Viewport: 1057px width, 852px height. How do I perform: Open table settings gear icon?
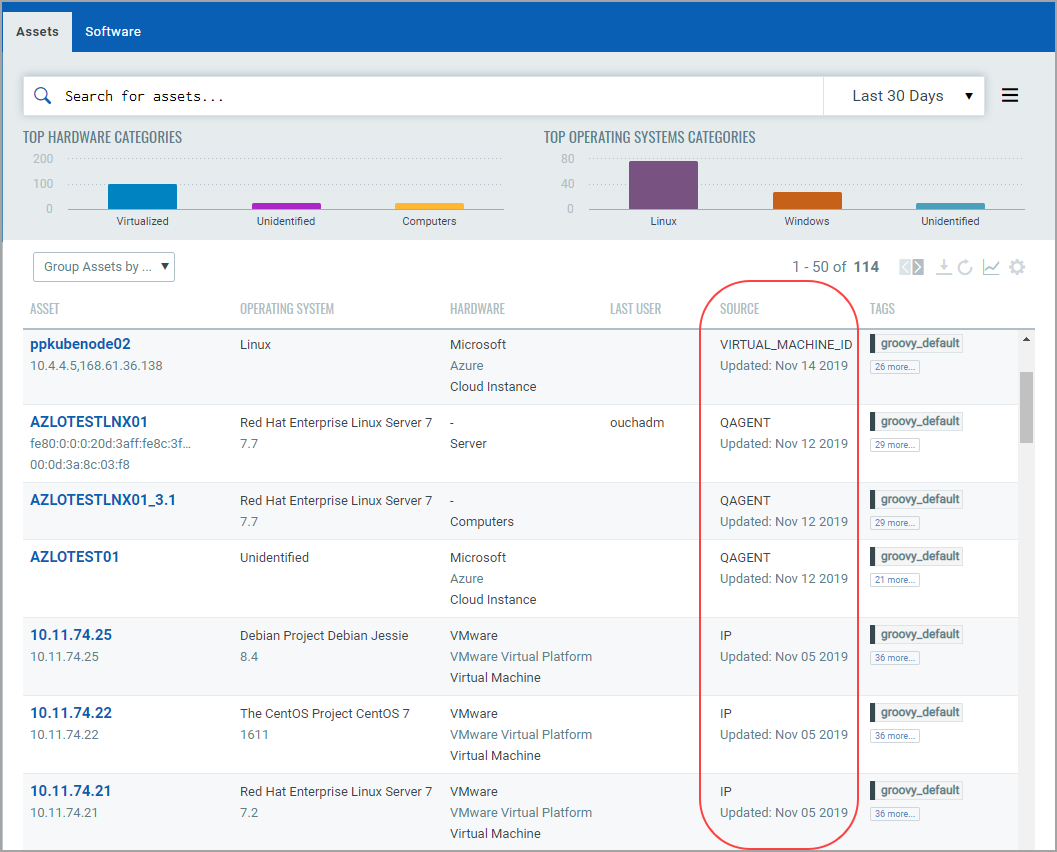coord(1017,268)
